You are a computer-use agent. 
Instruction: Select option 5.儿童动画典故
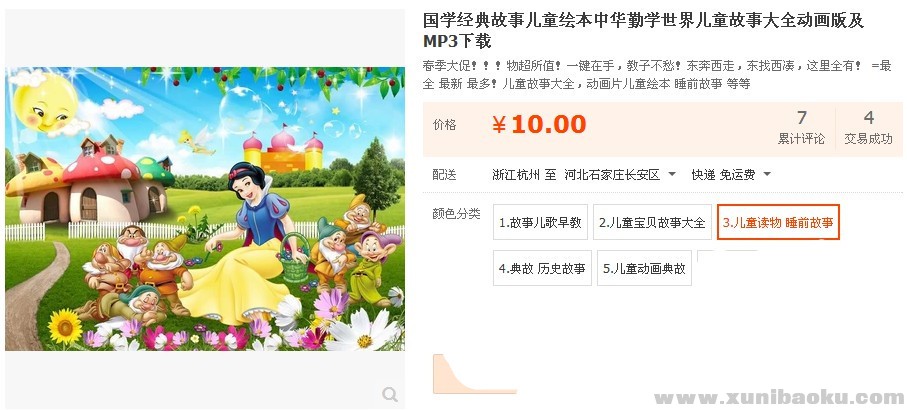pos(644,268)
